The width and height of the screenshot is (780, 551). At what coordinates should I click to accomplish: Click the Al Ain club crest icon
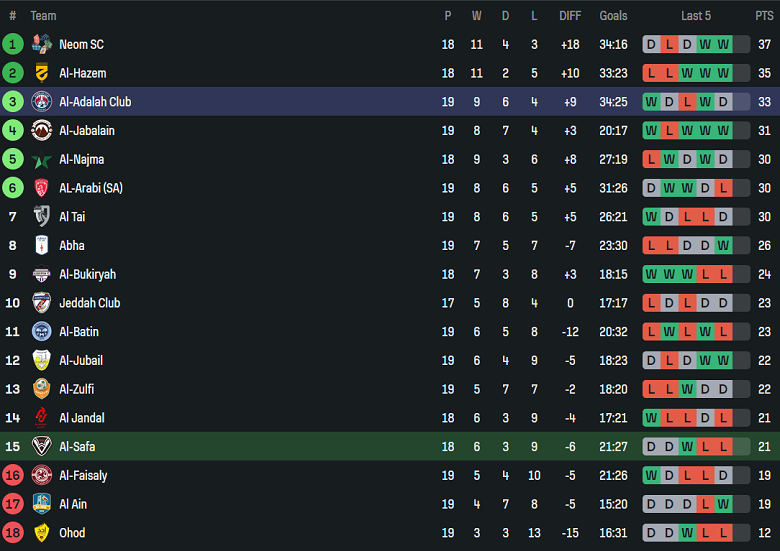click(x=42, y=504)
